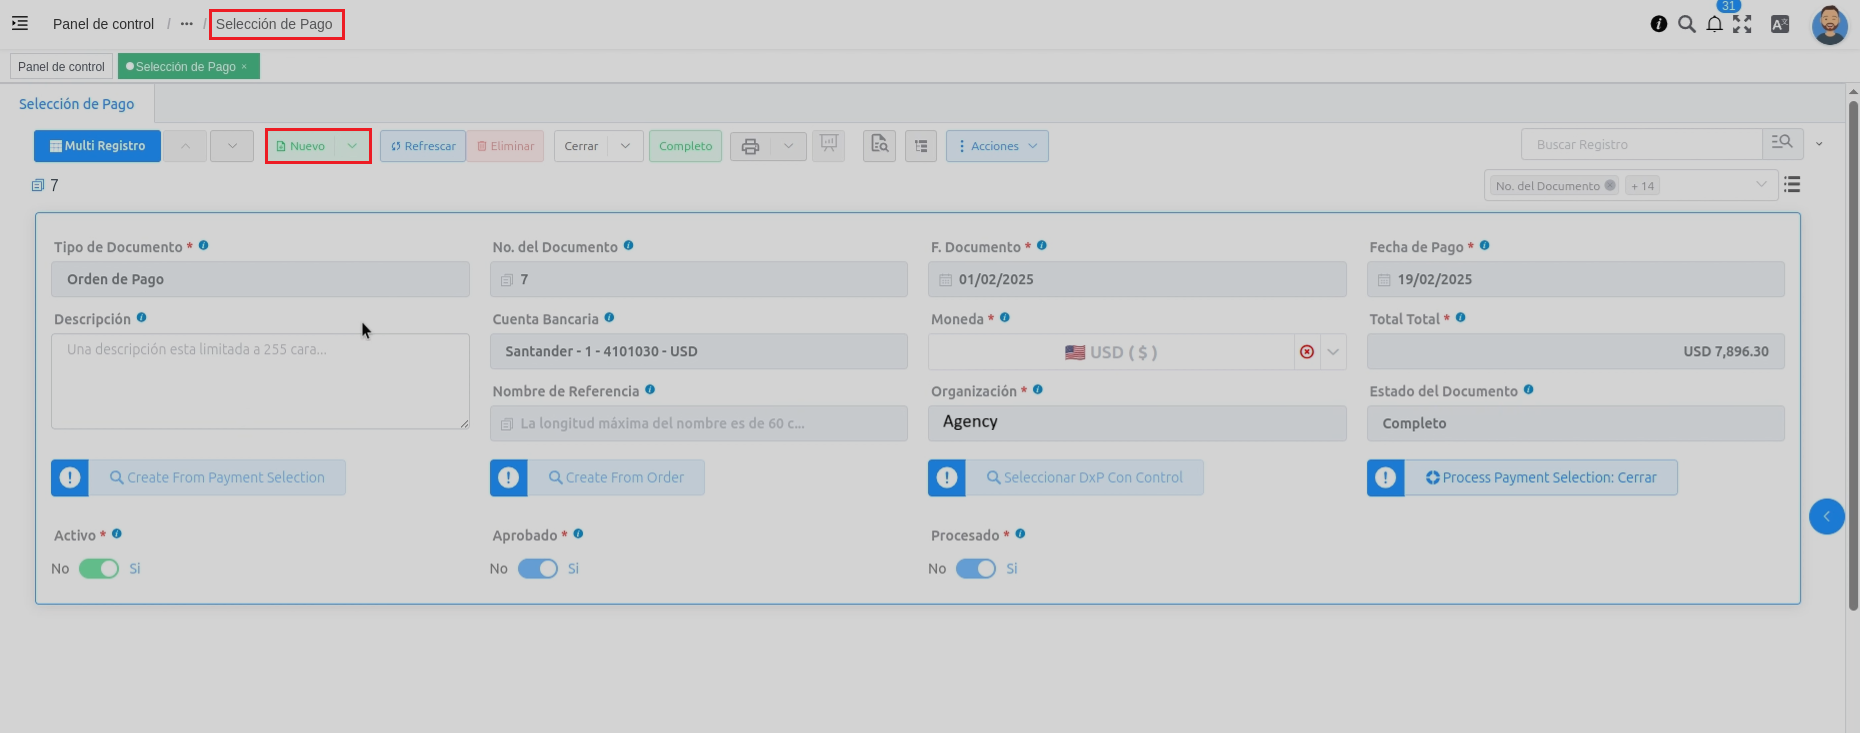The width and height of the screenshot is (1860, 733).
Task: Click the Buscar Registro search field
Action: tap(1640, 145)
